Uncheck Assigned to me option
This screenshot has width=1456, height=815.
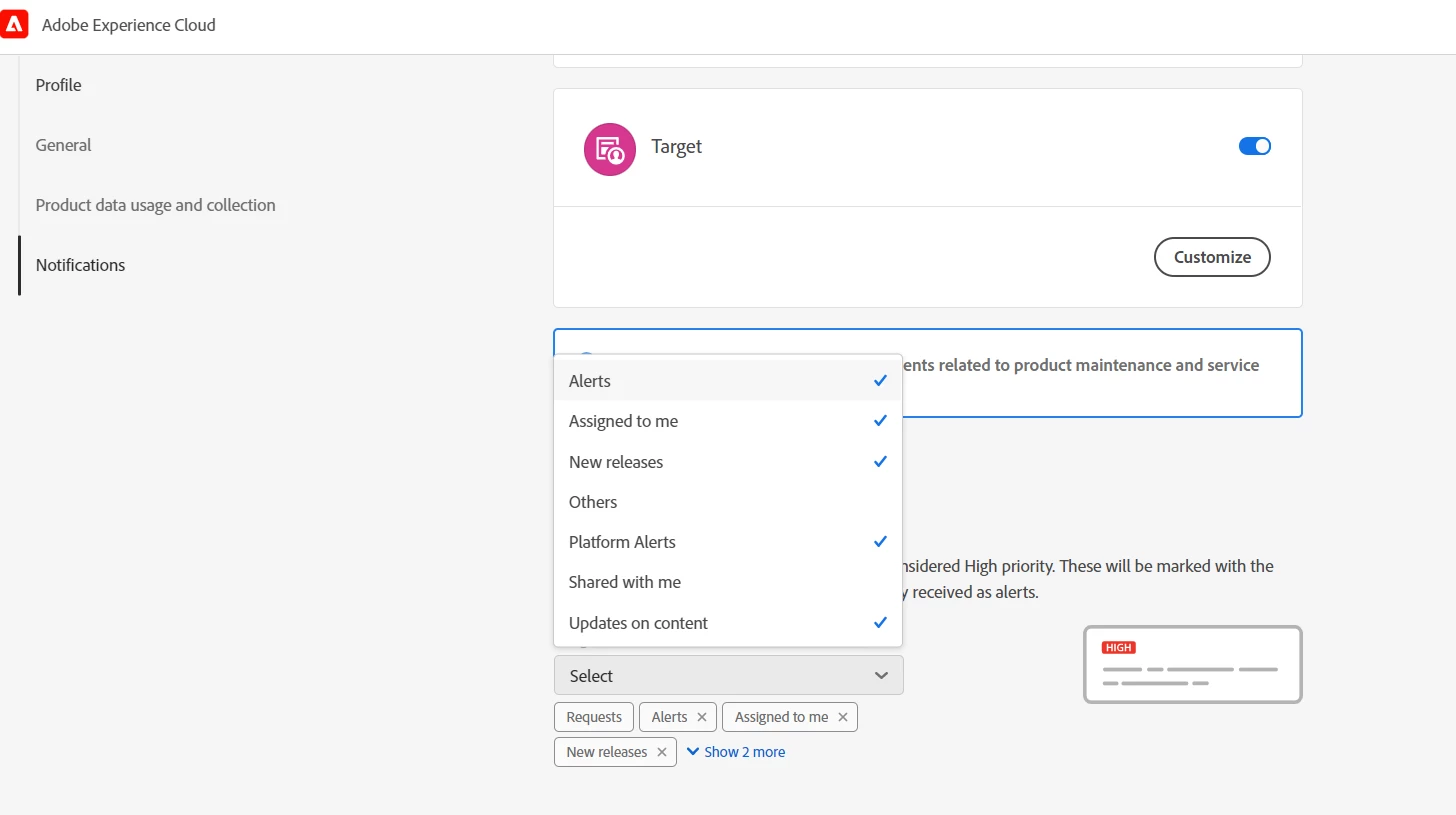[728, 421]
